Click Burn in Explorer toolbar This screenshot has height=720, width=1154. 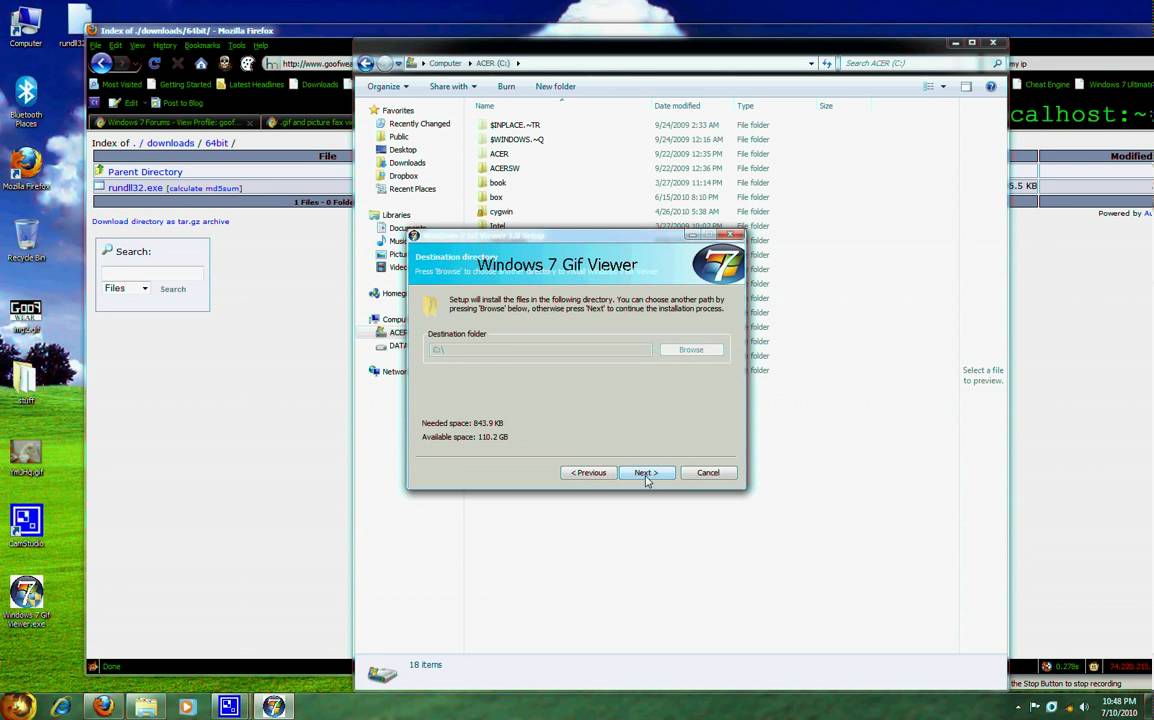coord(506,86)
